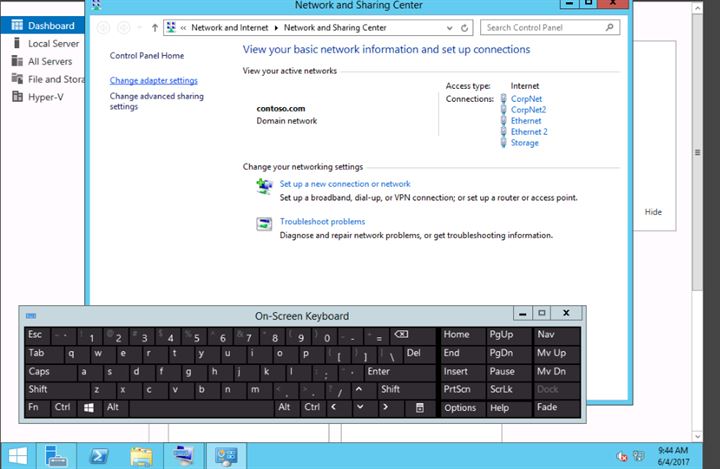
Task: Open File Explorer from the taskbar
Action: point(141,455)
